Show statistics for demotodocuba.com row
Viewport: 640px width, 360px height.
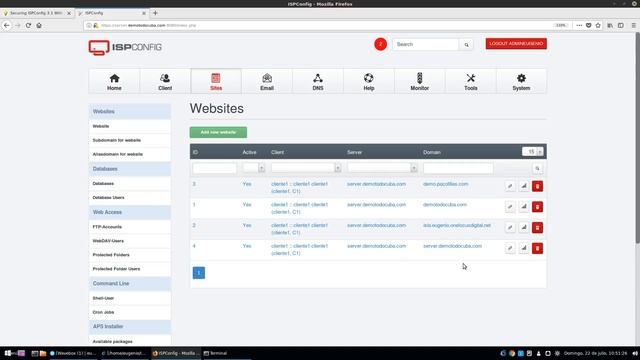click(x=524, y=207)
